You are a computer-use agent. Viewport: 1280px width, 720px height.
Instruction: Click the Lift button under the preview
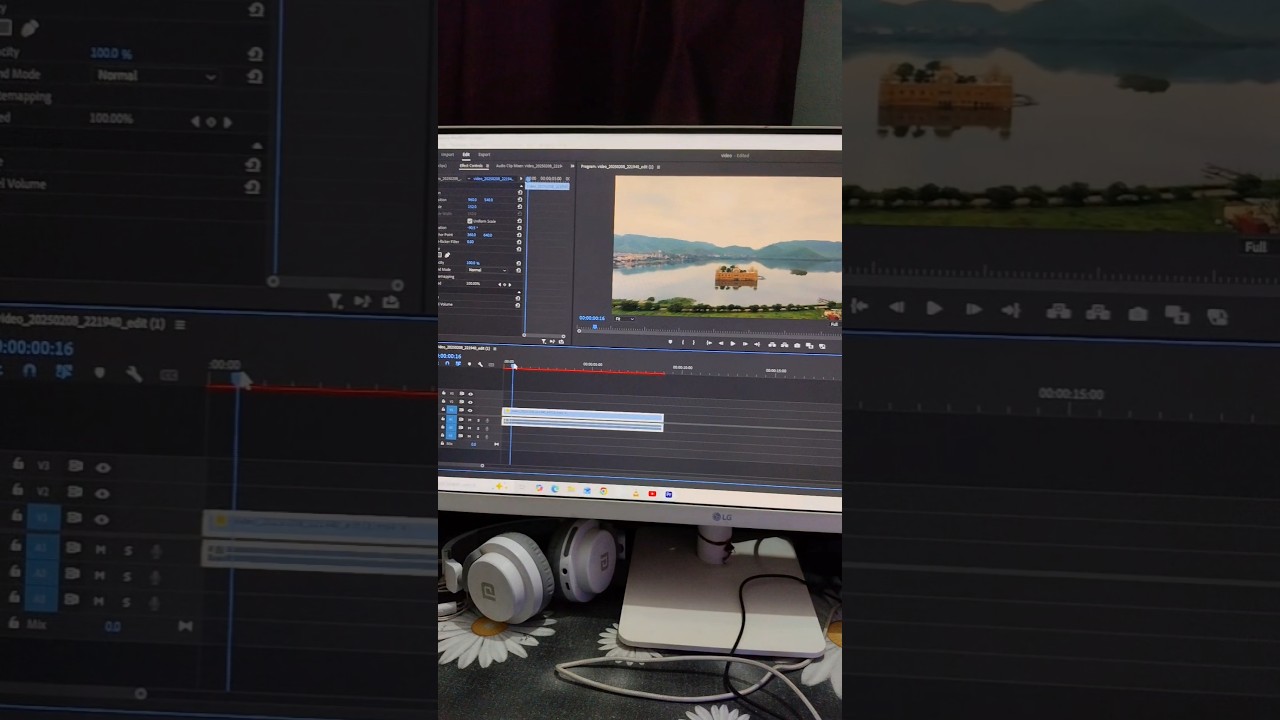[x=772, y=344]
